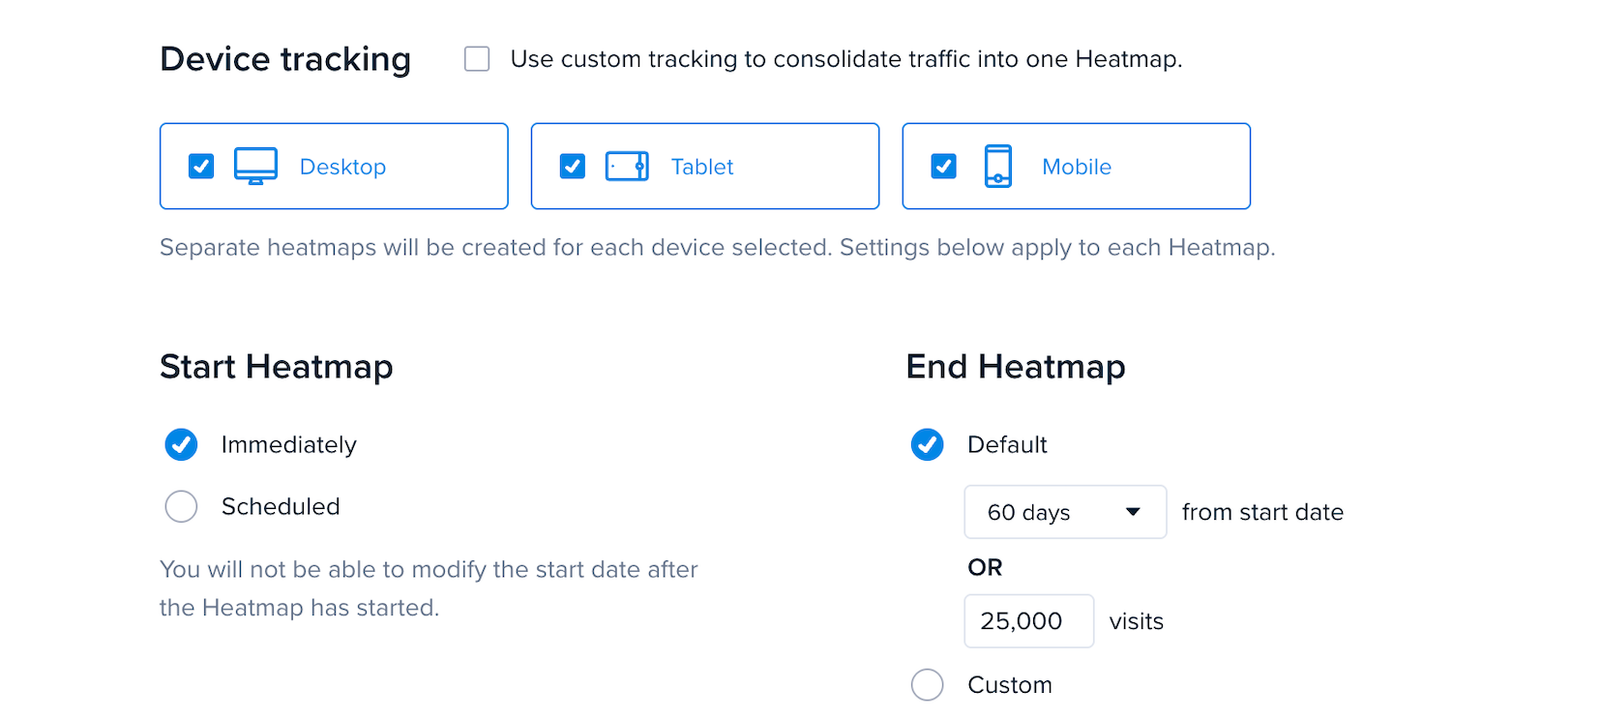Click the Custom label text
The width and height of the screenshot is (1600, 726).
coord(1010,685)
